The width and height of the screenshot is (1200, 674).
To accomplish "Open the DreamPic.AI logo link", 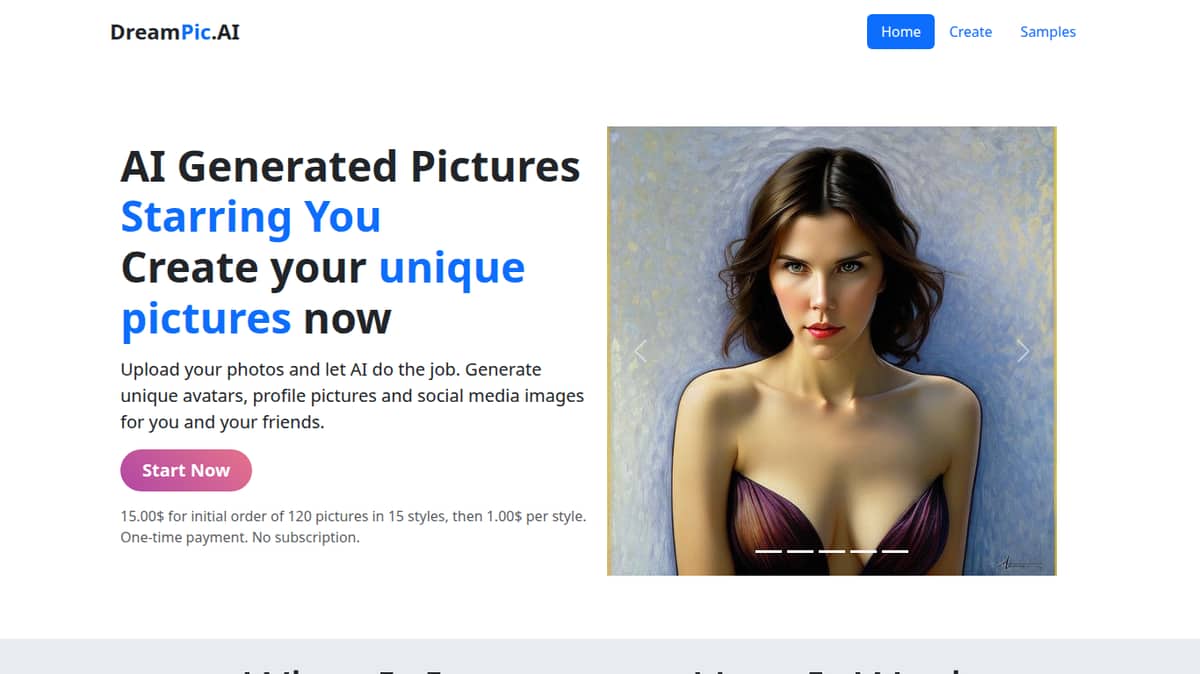I will (175, 32).
